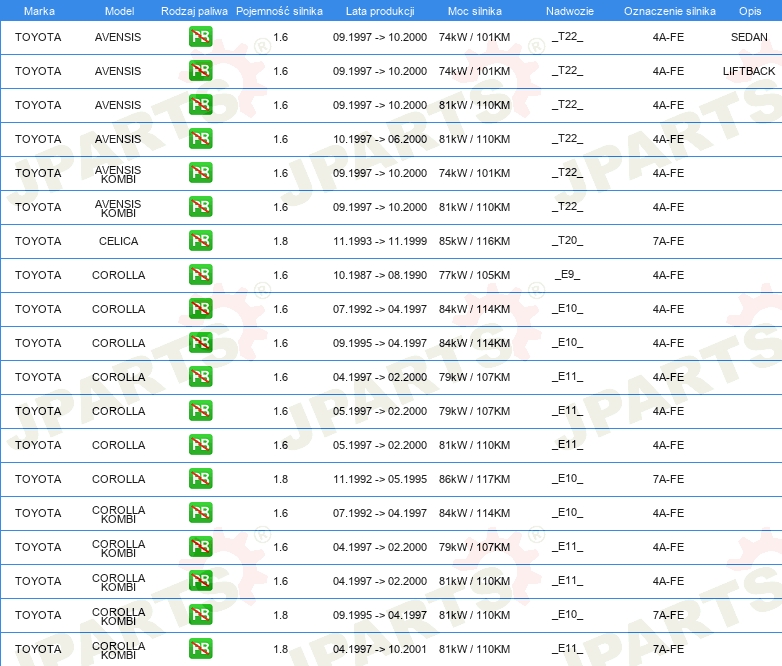Screen dimensions: 782x666
Task: Click fuel icon for Corolla Kombi 79kW/107KM row
Action: (x=200, y=546)
